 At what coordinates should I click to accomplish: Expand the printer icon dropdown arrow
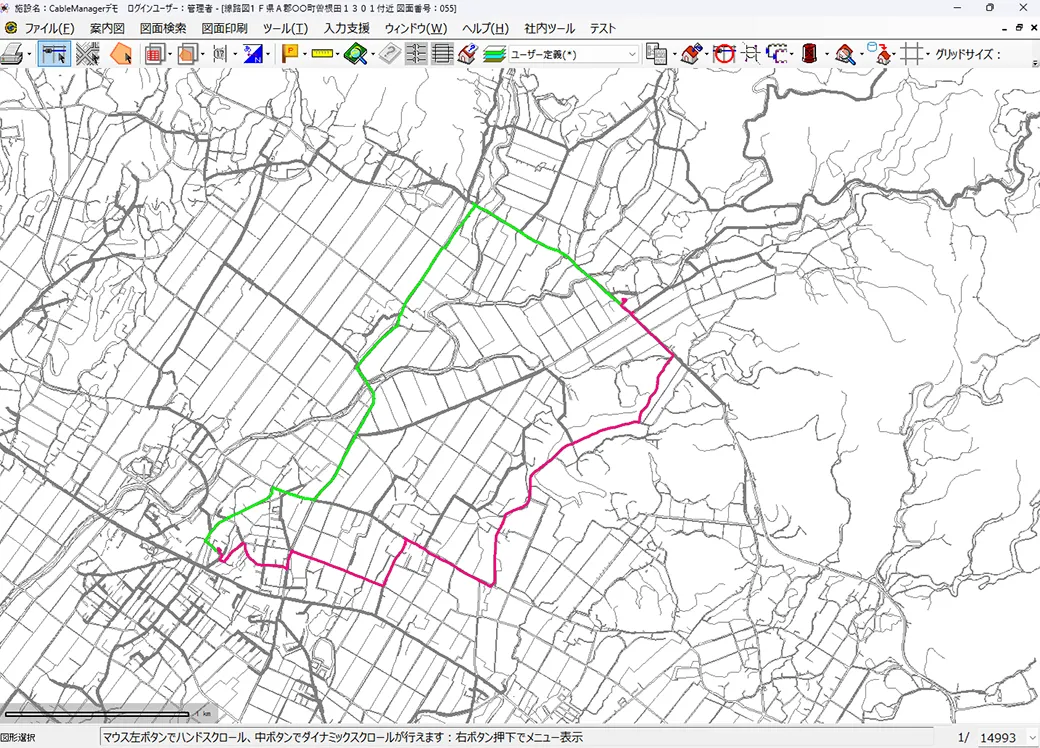coord(30,54)
